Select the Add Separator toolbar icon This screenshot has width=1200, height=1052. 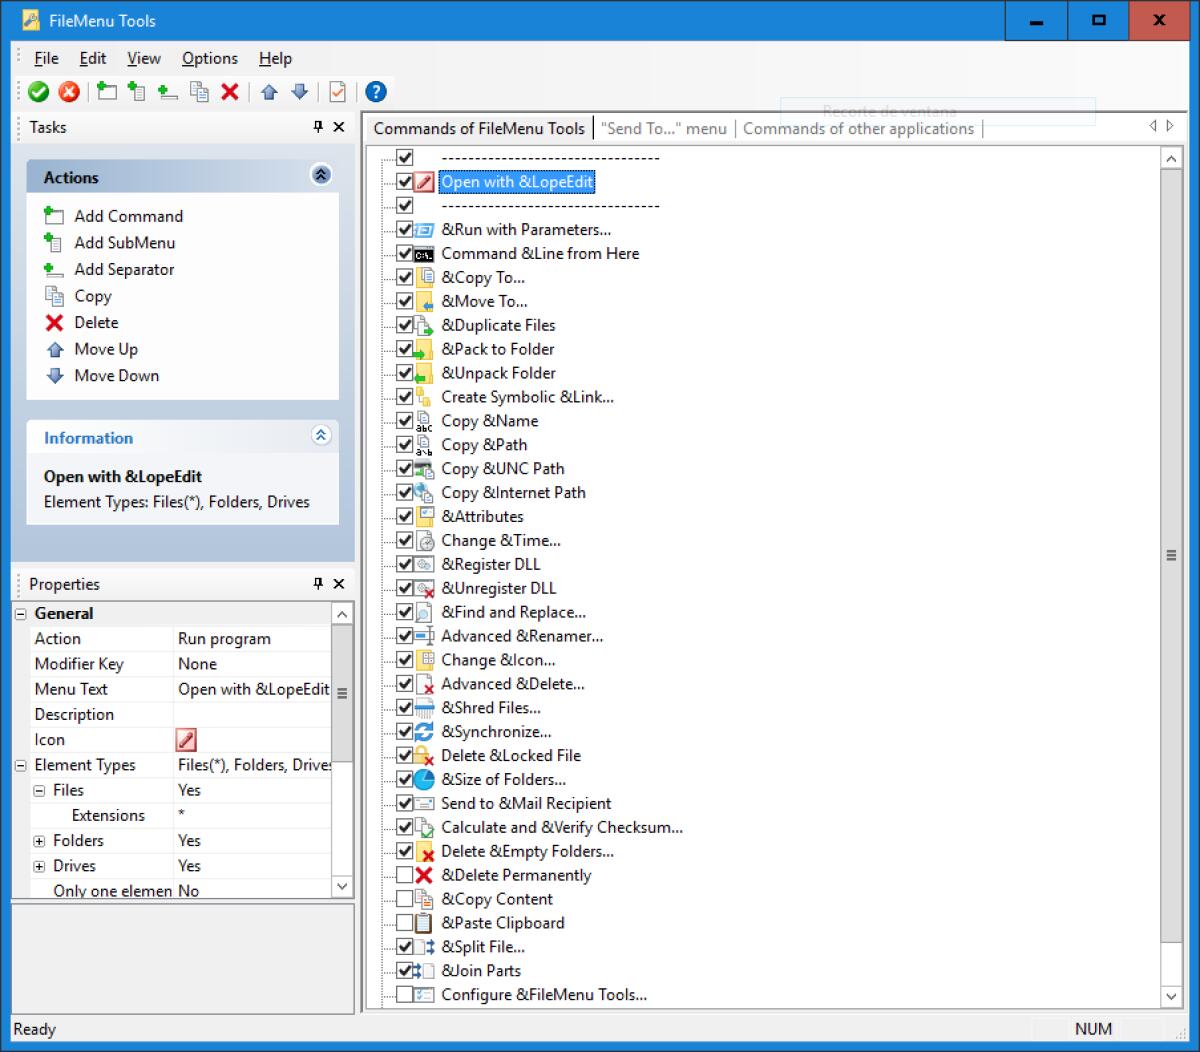(166, 91)
